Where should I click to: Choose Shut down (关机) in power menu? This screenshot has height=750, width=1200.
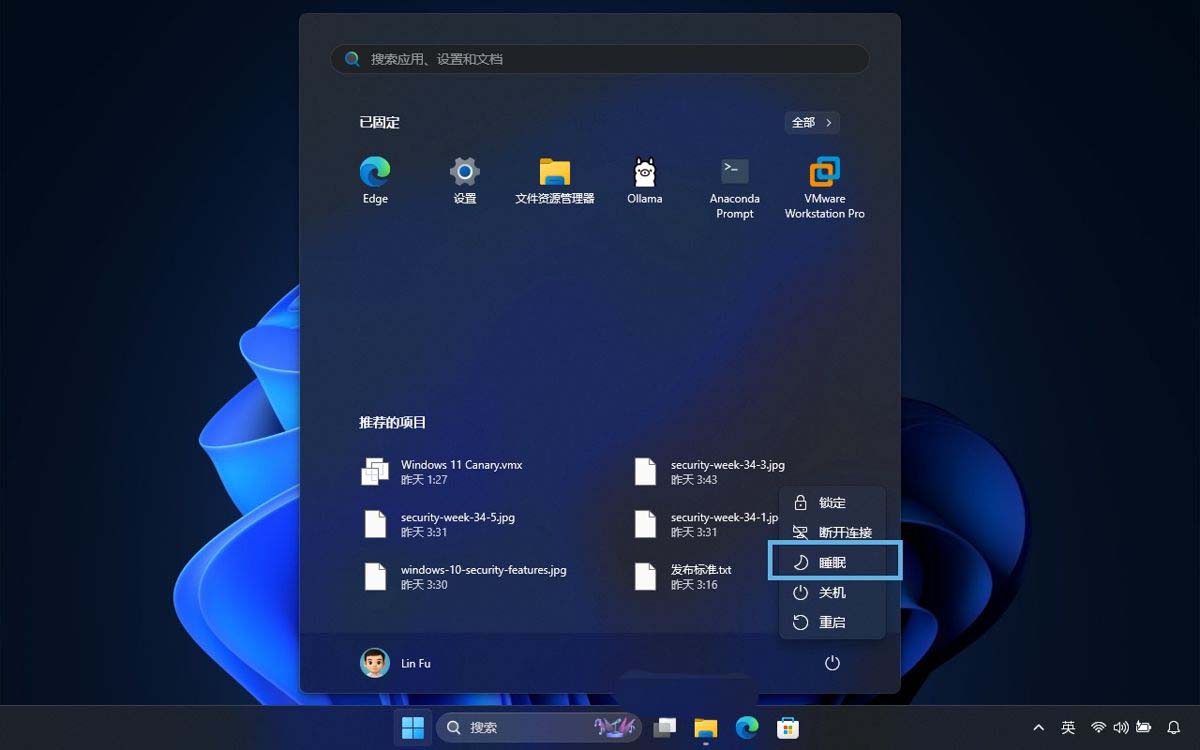click(x=832, y=592)
